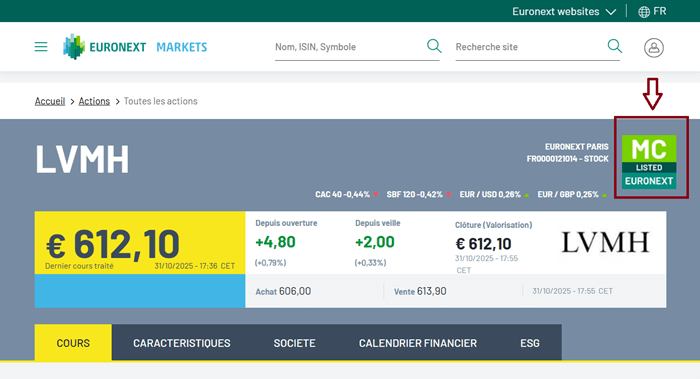Expand the Euronext websites dropdown
This screenshot has height=379, width=700.
click(564, 12)
